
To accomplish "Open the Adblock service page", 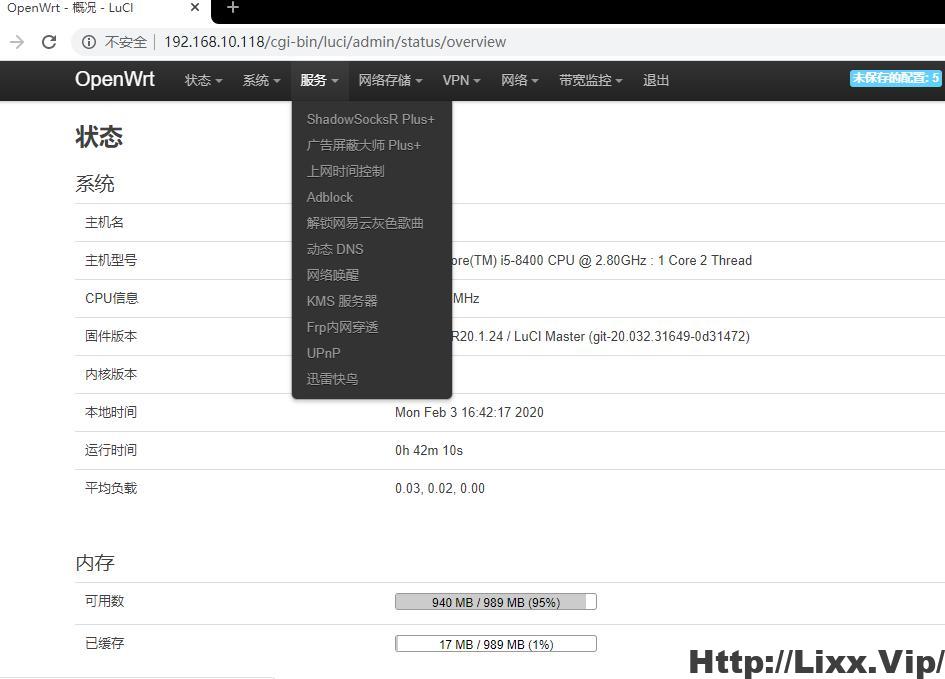I will coord(330,197).
